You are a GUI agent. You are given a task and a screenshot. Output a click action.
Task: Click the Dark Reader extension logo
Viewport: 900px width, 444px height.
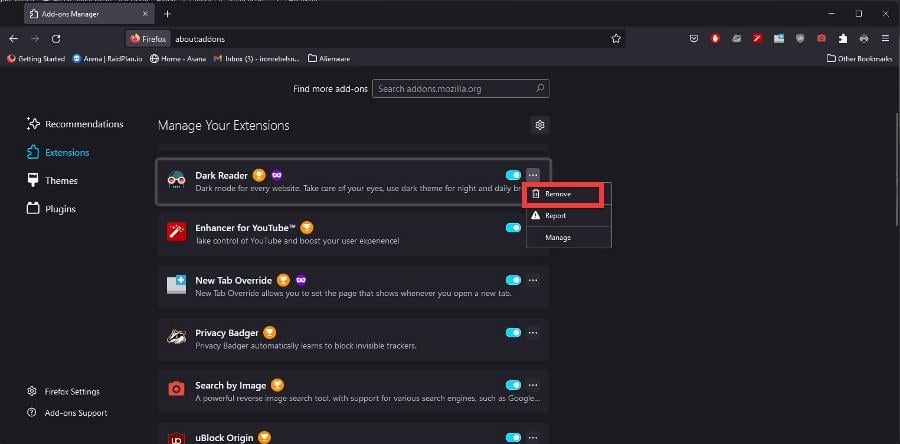(x=176, y=180)
